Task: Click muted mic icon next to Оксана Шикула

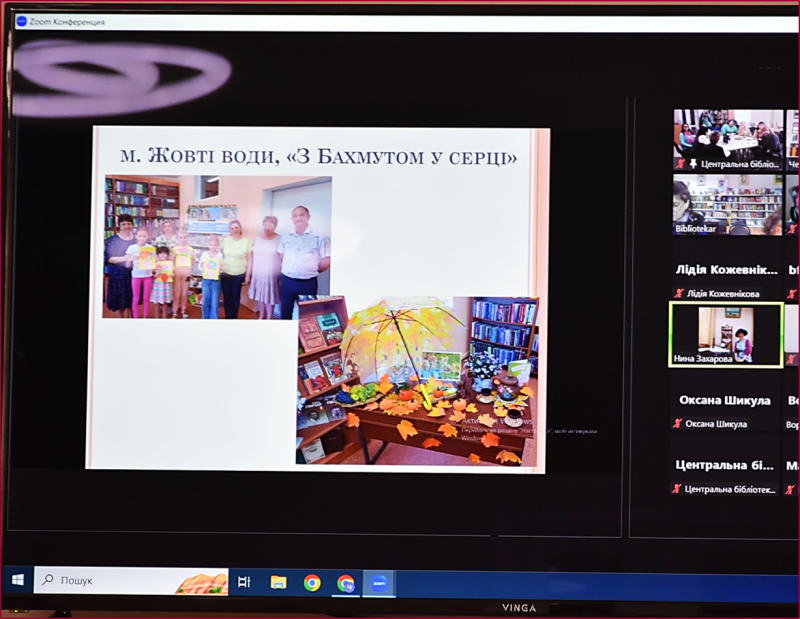Action: pyautogui.click(x=678, y=424)
